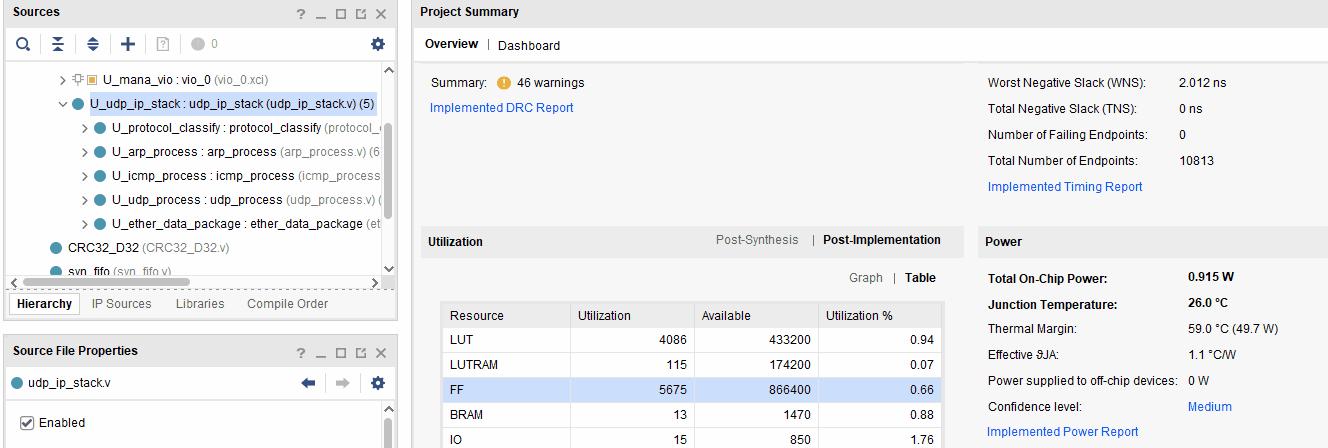This screenshot has width=1328, height=448.
Task: Open the Sources panel settings gear
Action: tap(377, 44)
